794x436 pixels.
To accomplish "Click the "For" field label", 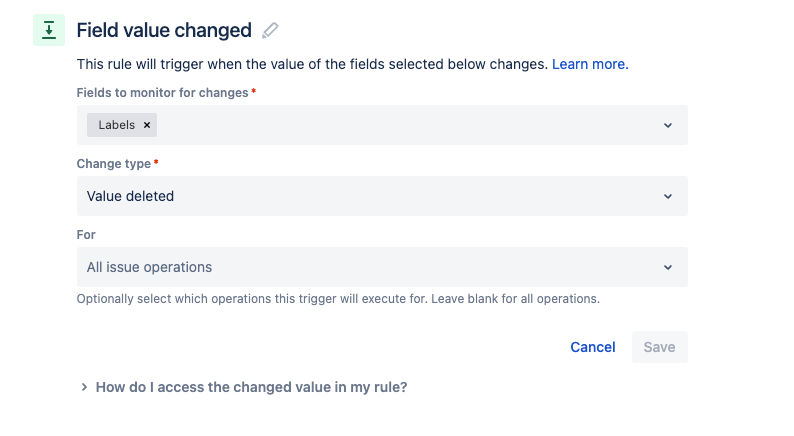I will tap(86, 234).
